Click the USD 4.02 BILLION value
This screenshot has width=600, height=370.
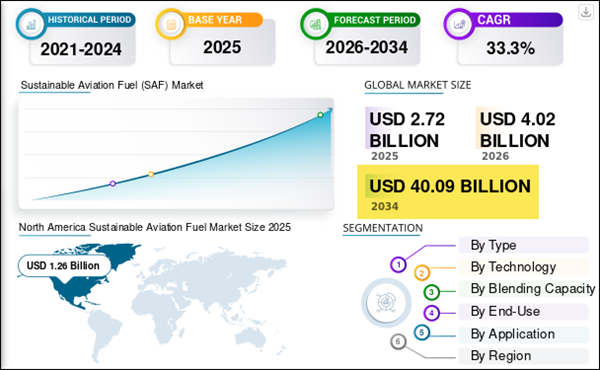(517, 130)
